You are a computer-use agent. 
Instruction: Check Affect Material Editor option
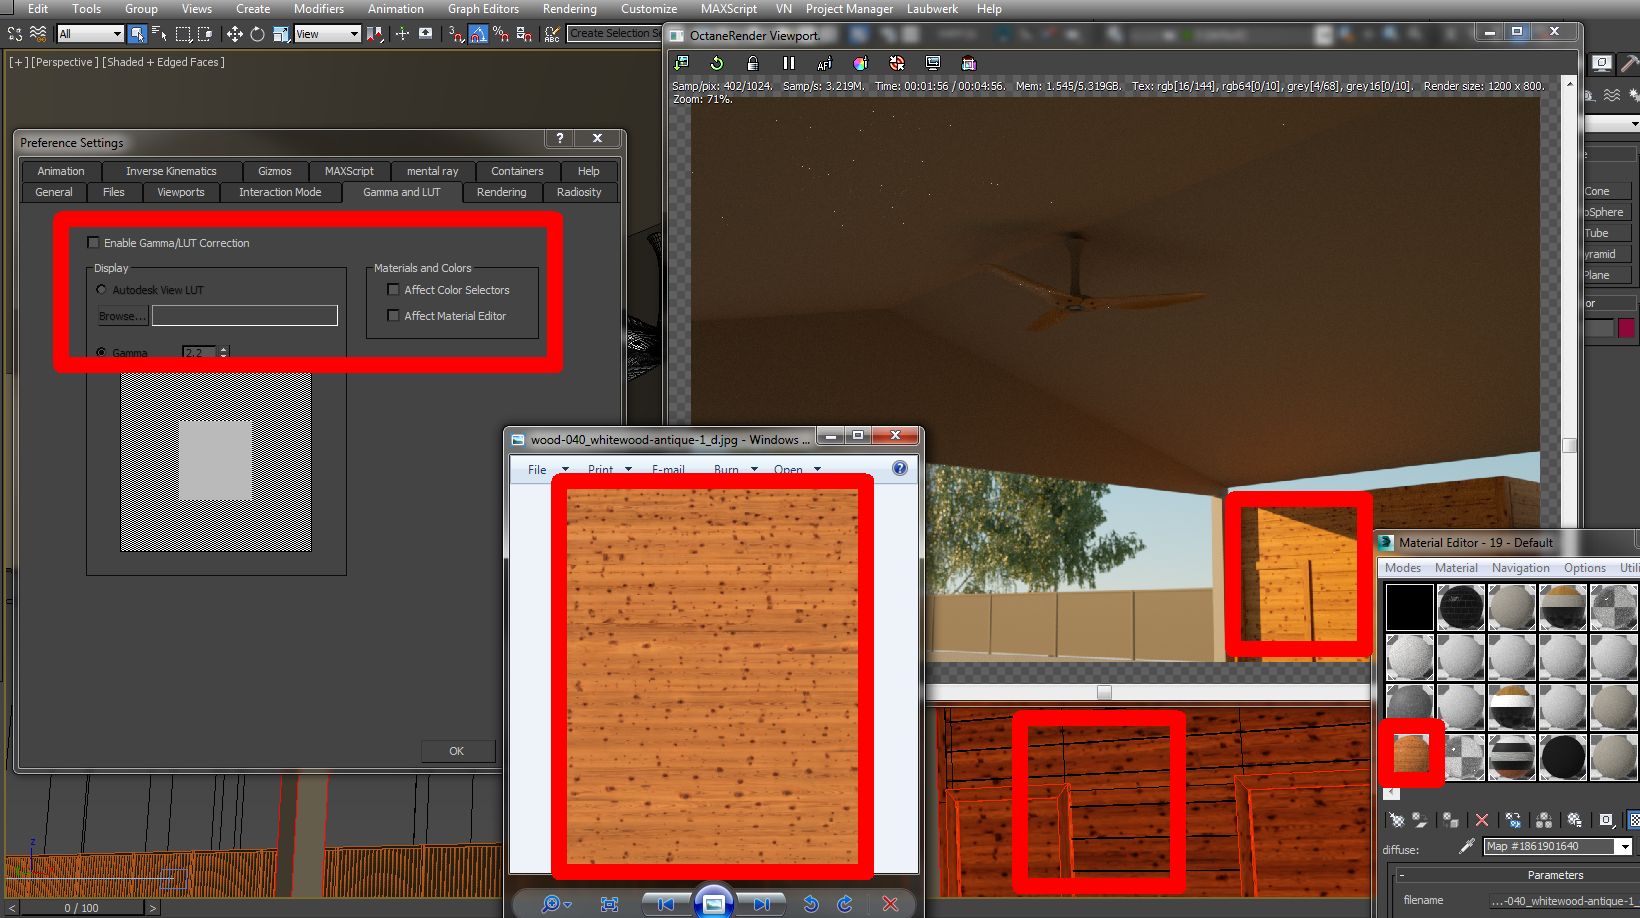393,316
